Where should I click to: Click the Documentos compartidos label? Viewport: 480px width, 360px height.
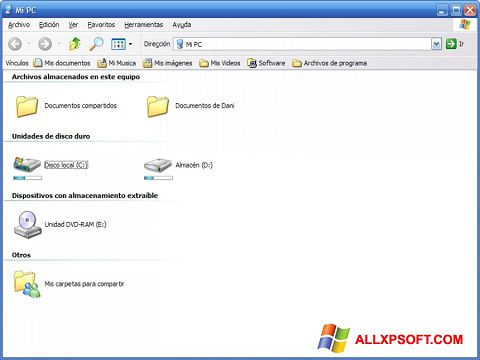tap(81, 106)
